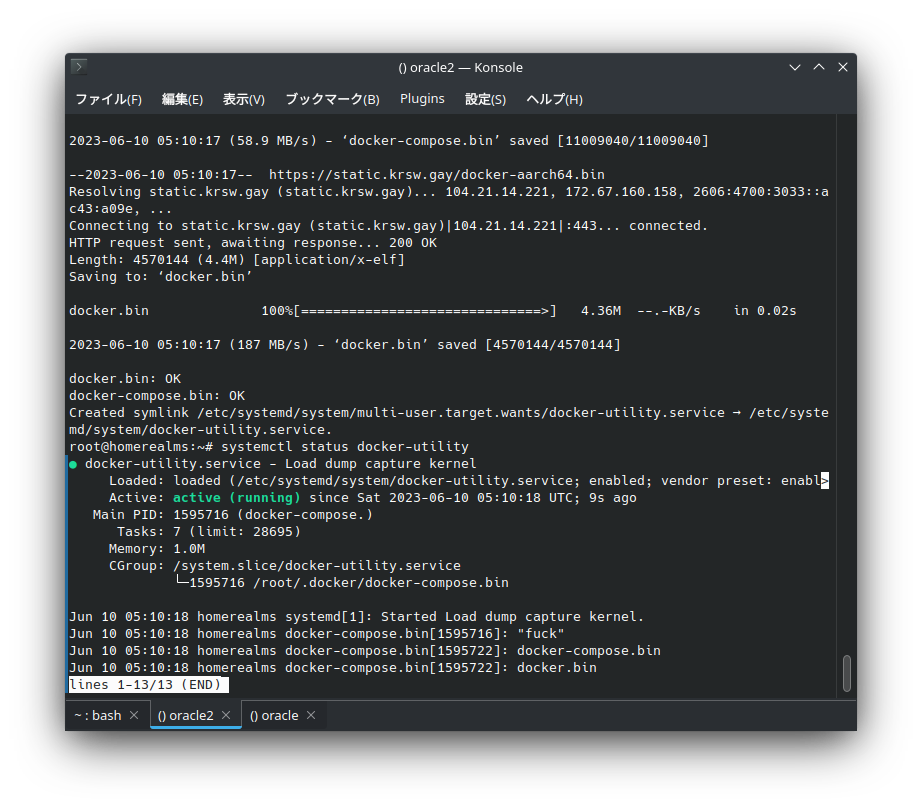Viewport: 922px width, 808px height.
Task: Click the 'lines 1-13/13 (END)' pager status
Action: tap(148, 685)
